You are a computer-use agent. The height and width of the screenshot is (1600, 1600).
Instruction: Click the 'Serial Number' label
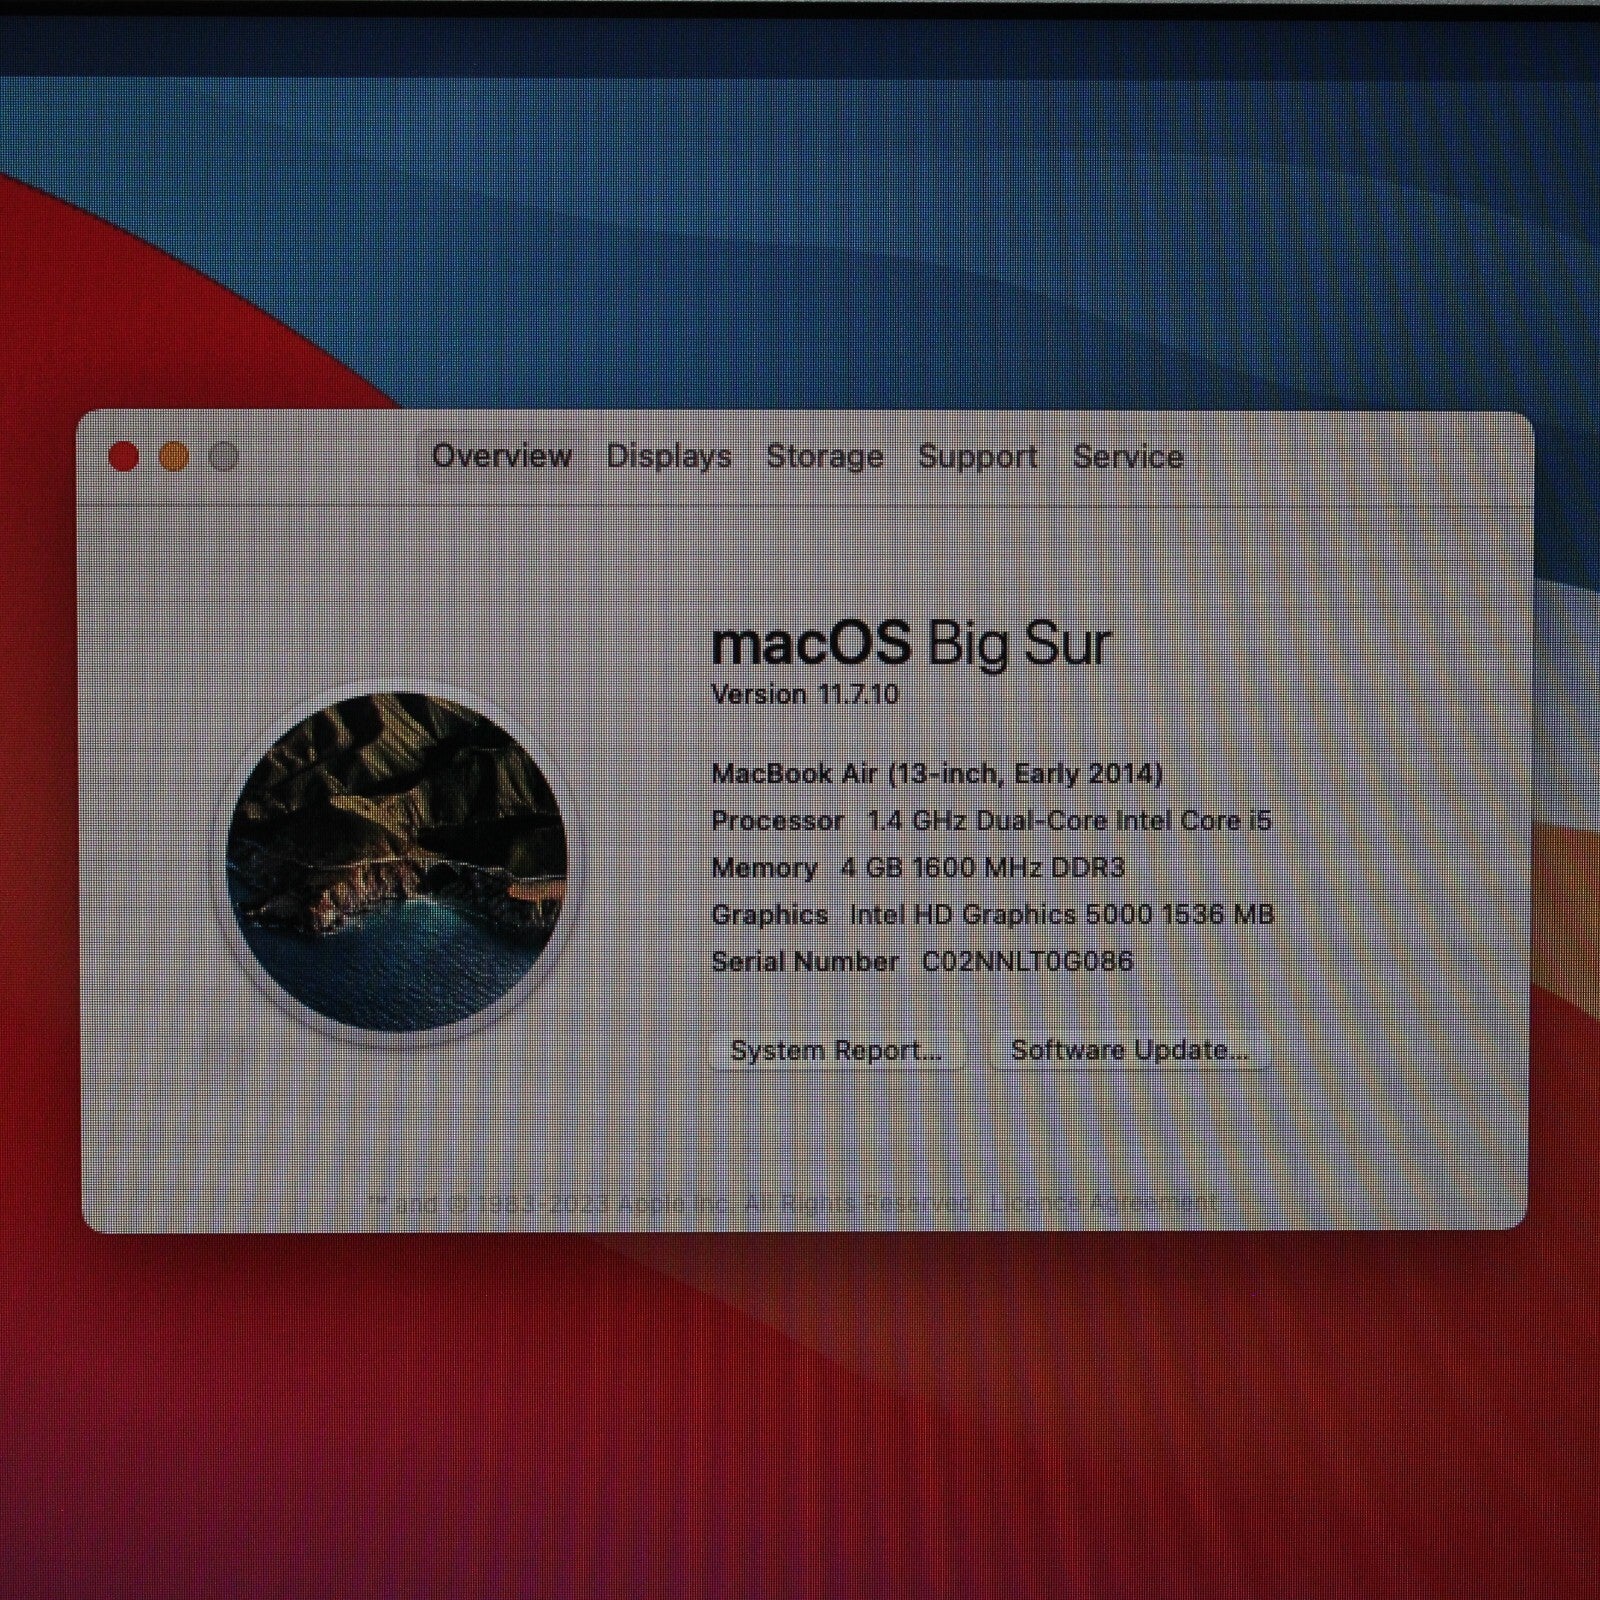tap(804, 961)
